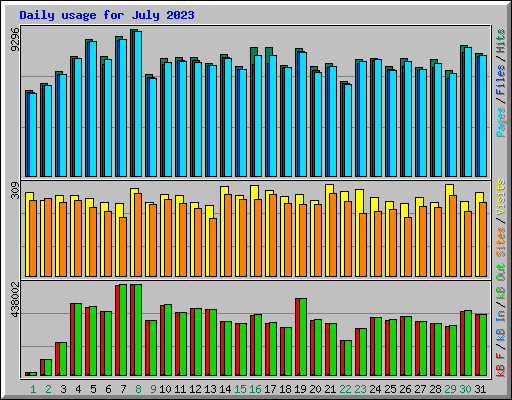The image size is (512, 400).
Task: Click the 9296 hits axis value
Action: [x=15, y=40]
